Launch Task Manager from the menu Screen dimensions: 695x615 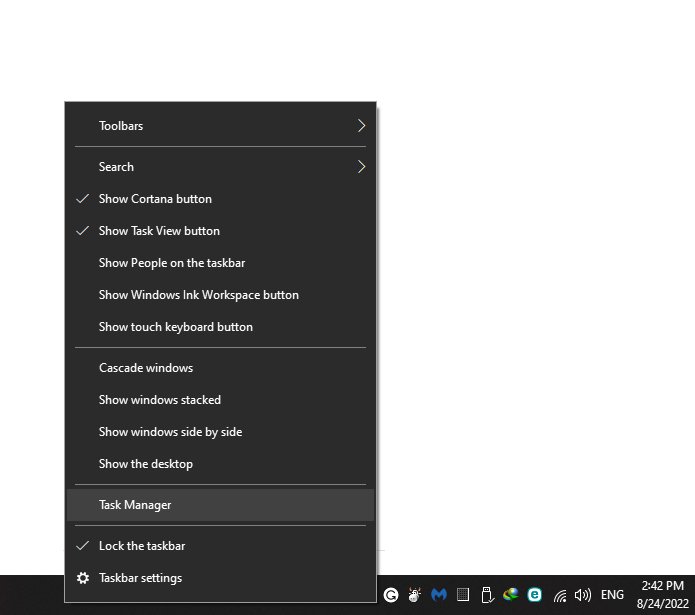pos(220,505)
